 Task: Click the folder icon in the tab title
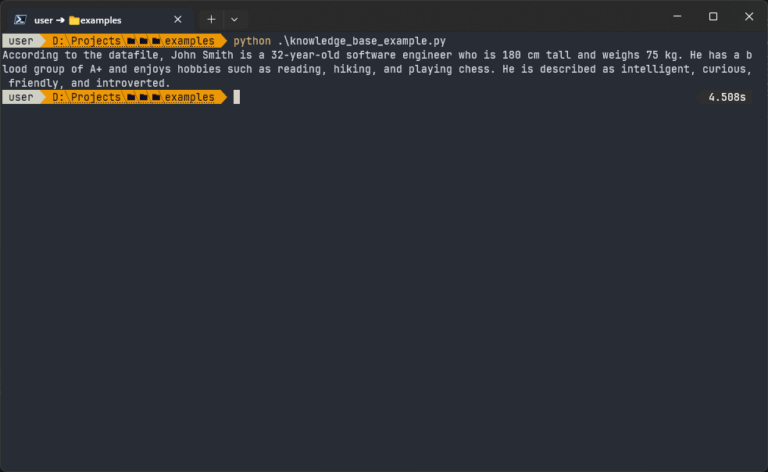(74, 19)
